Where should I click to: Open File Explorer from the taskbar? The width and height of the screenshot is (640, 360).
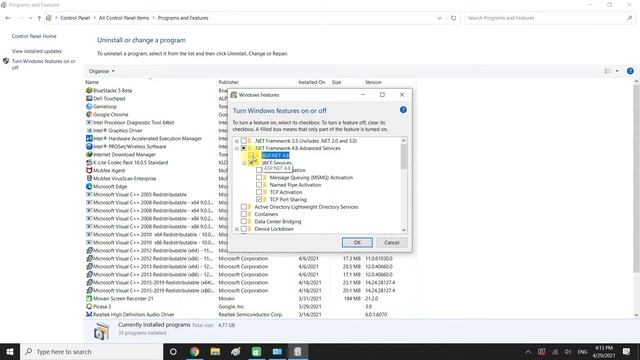pos(215,351)
